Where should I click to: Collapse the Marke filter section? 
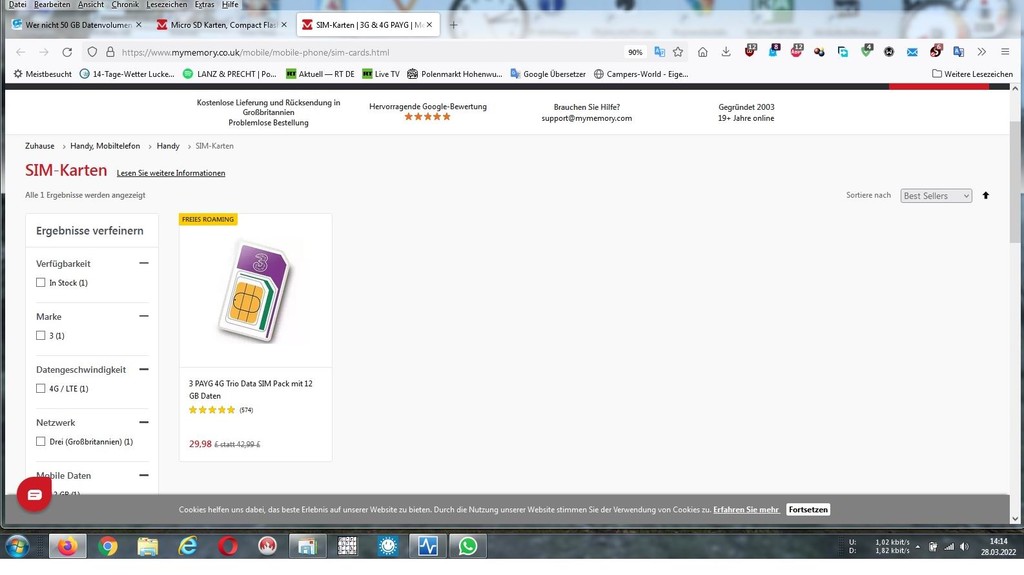(144, 316)
